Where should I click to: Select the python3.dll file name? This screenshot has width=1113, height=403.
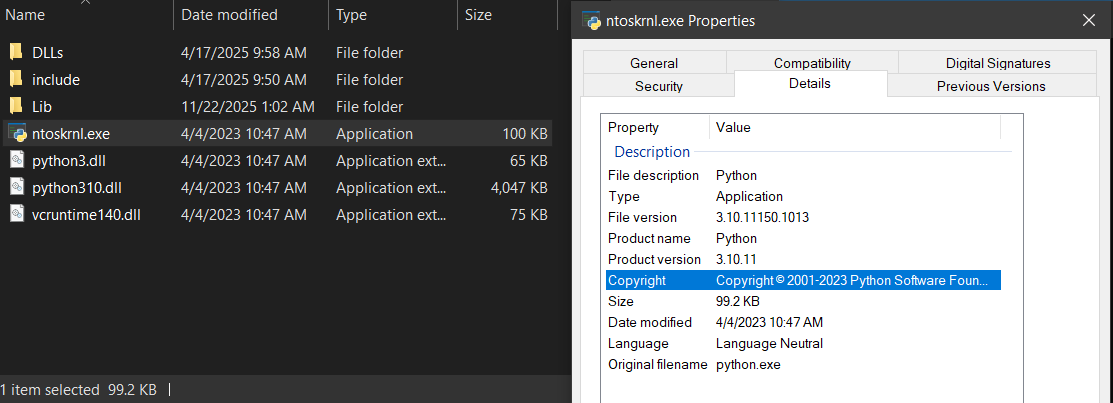pyautogui.click(x=70, y=160)
